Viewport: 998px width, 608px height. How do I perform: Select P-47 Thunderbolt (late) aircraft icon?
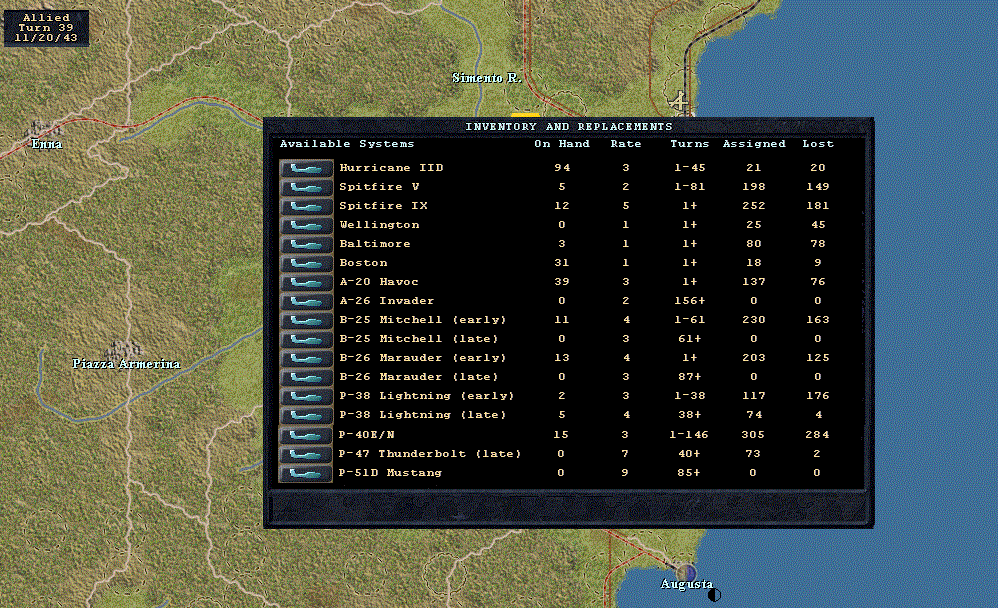(306, 454)
